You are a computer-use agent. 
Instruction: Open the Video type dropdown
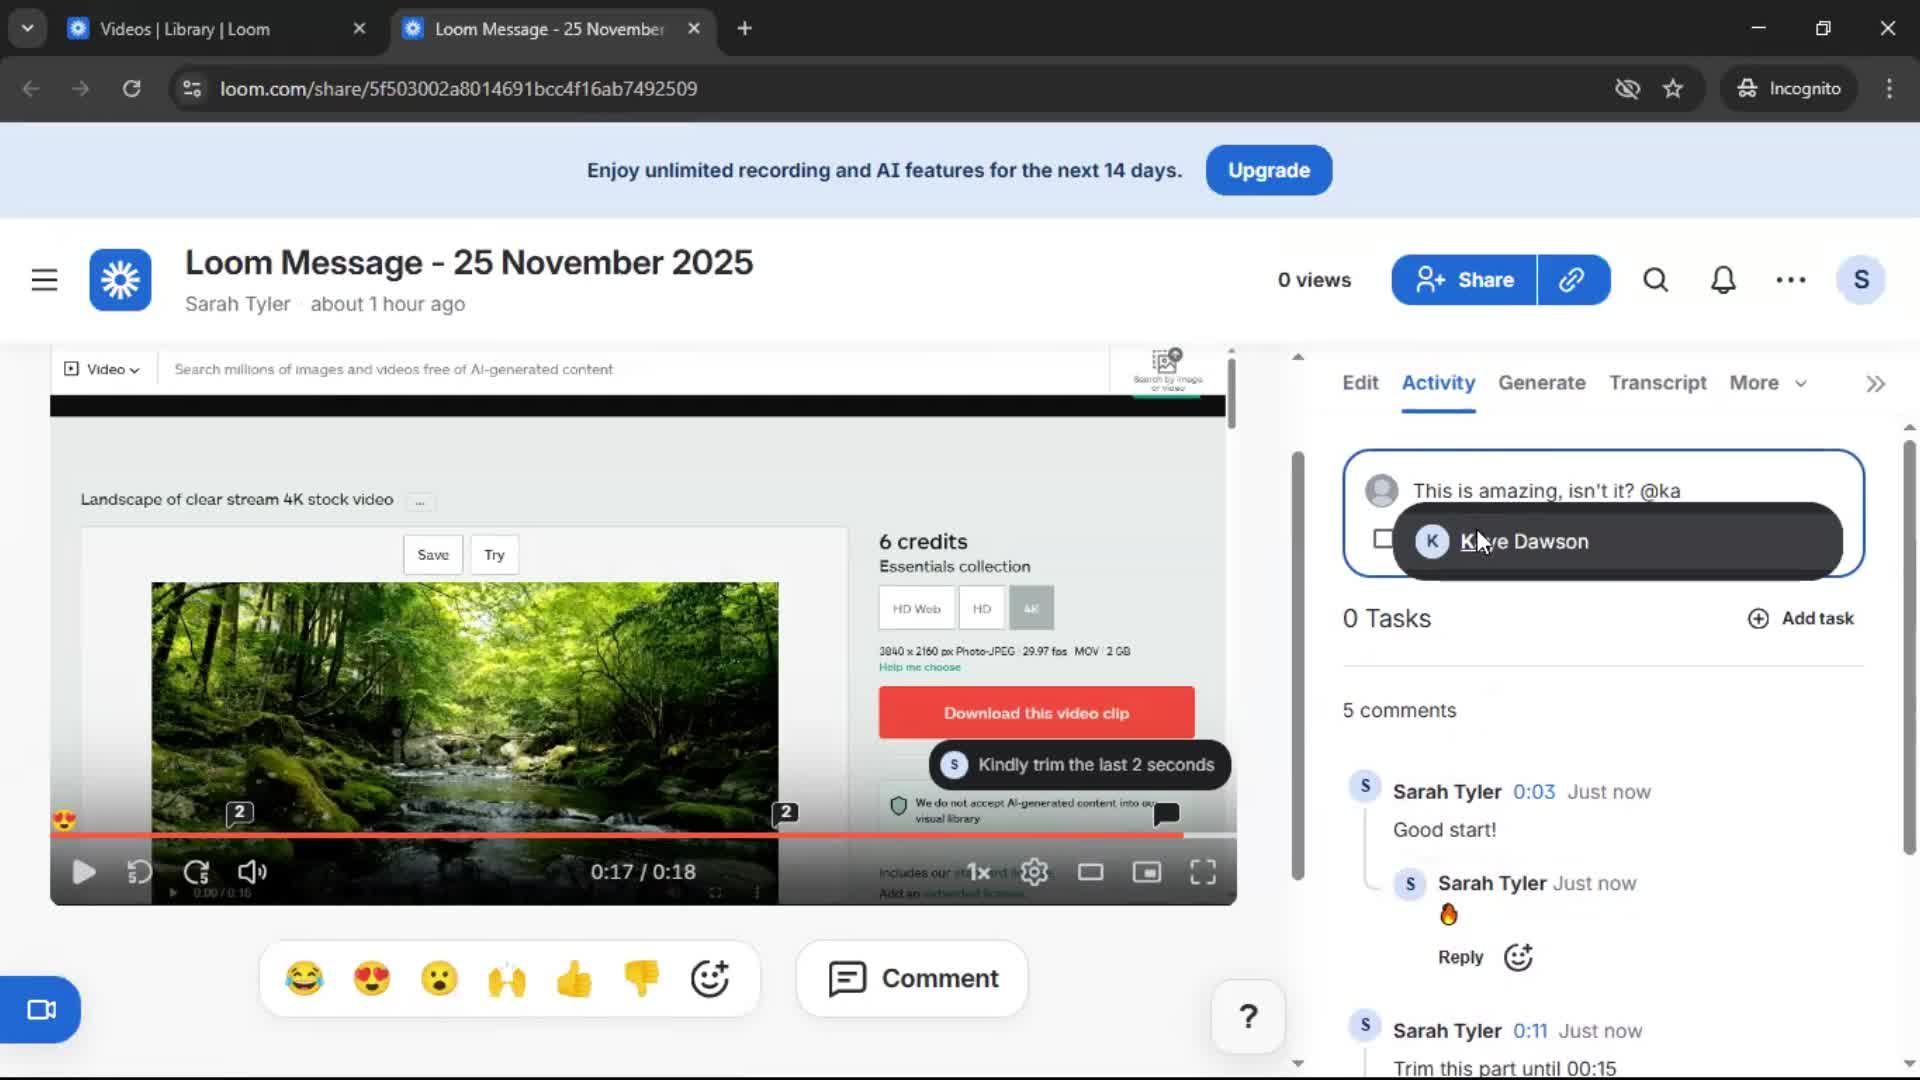coord(103,369)
